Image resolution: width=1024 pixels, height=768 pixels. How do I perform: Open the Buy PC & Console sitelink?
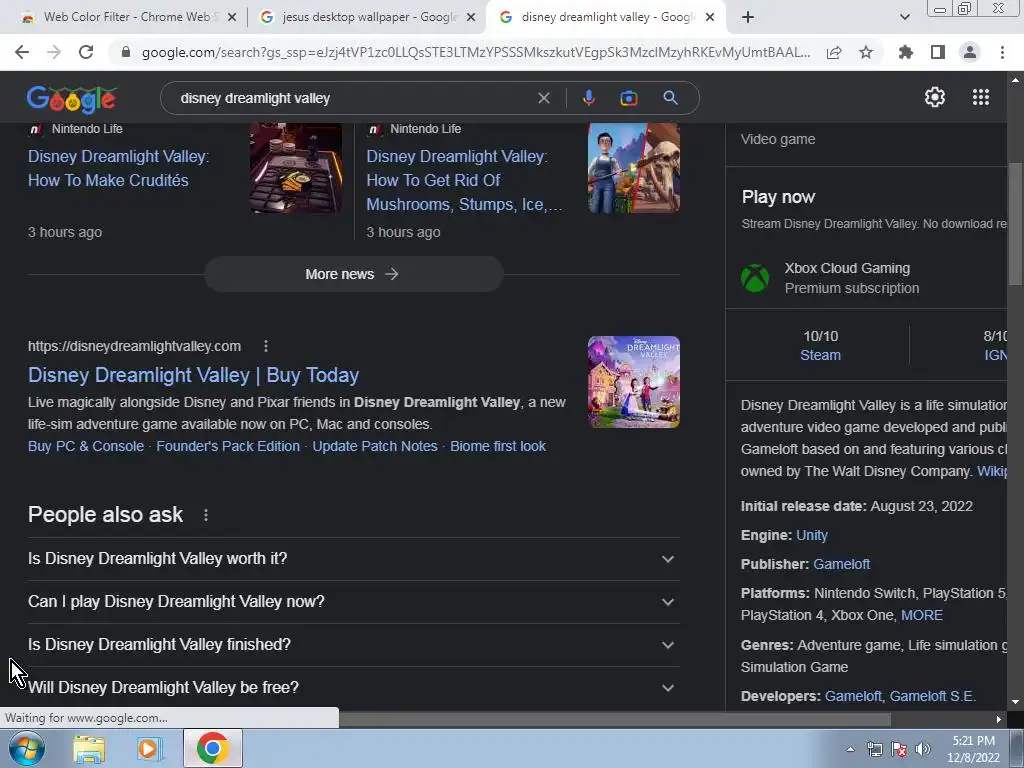click(x=86, y=447)
